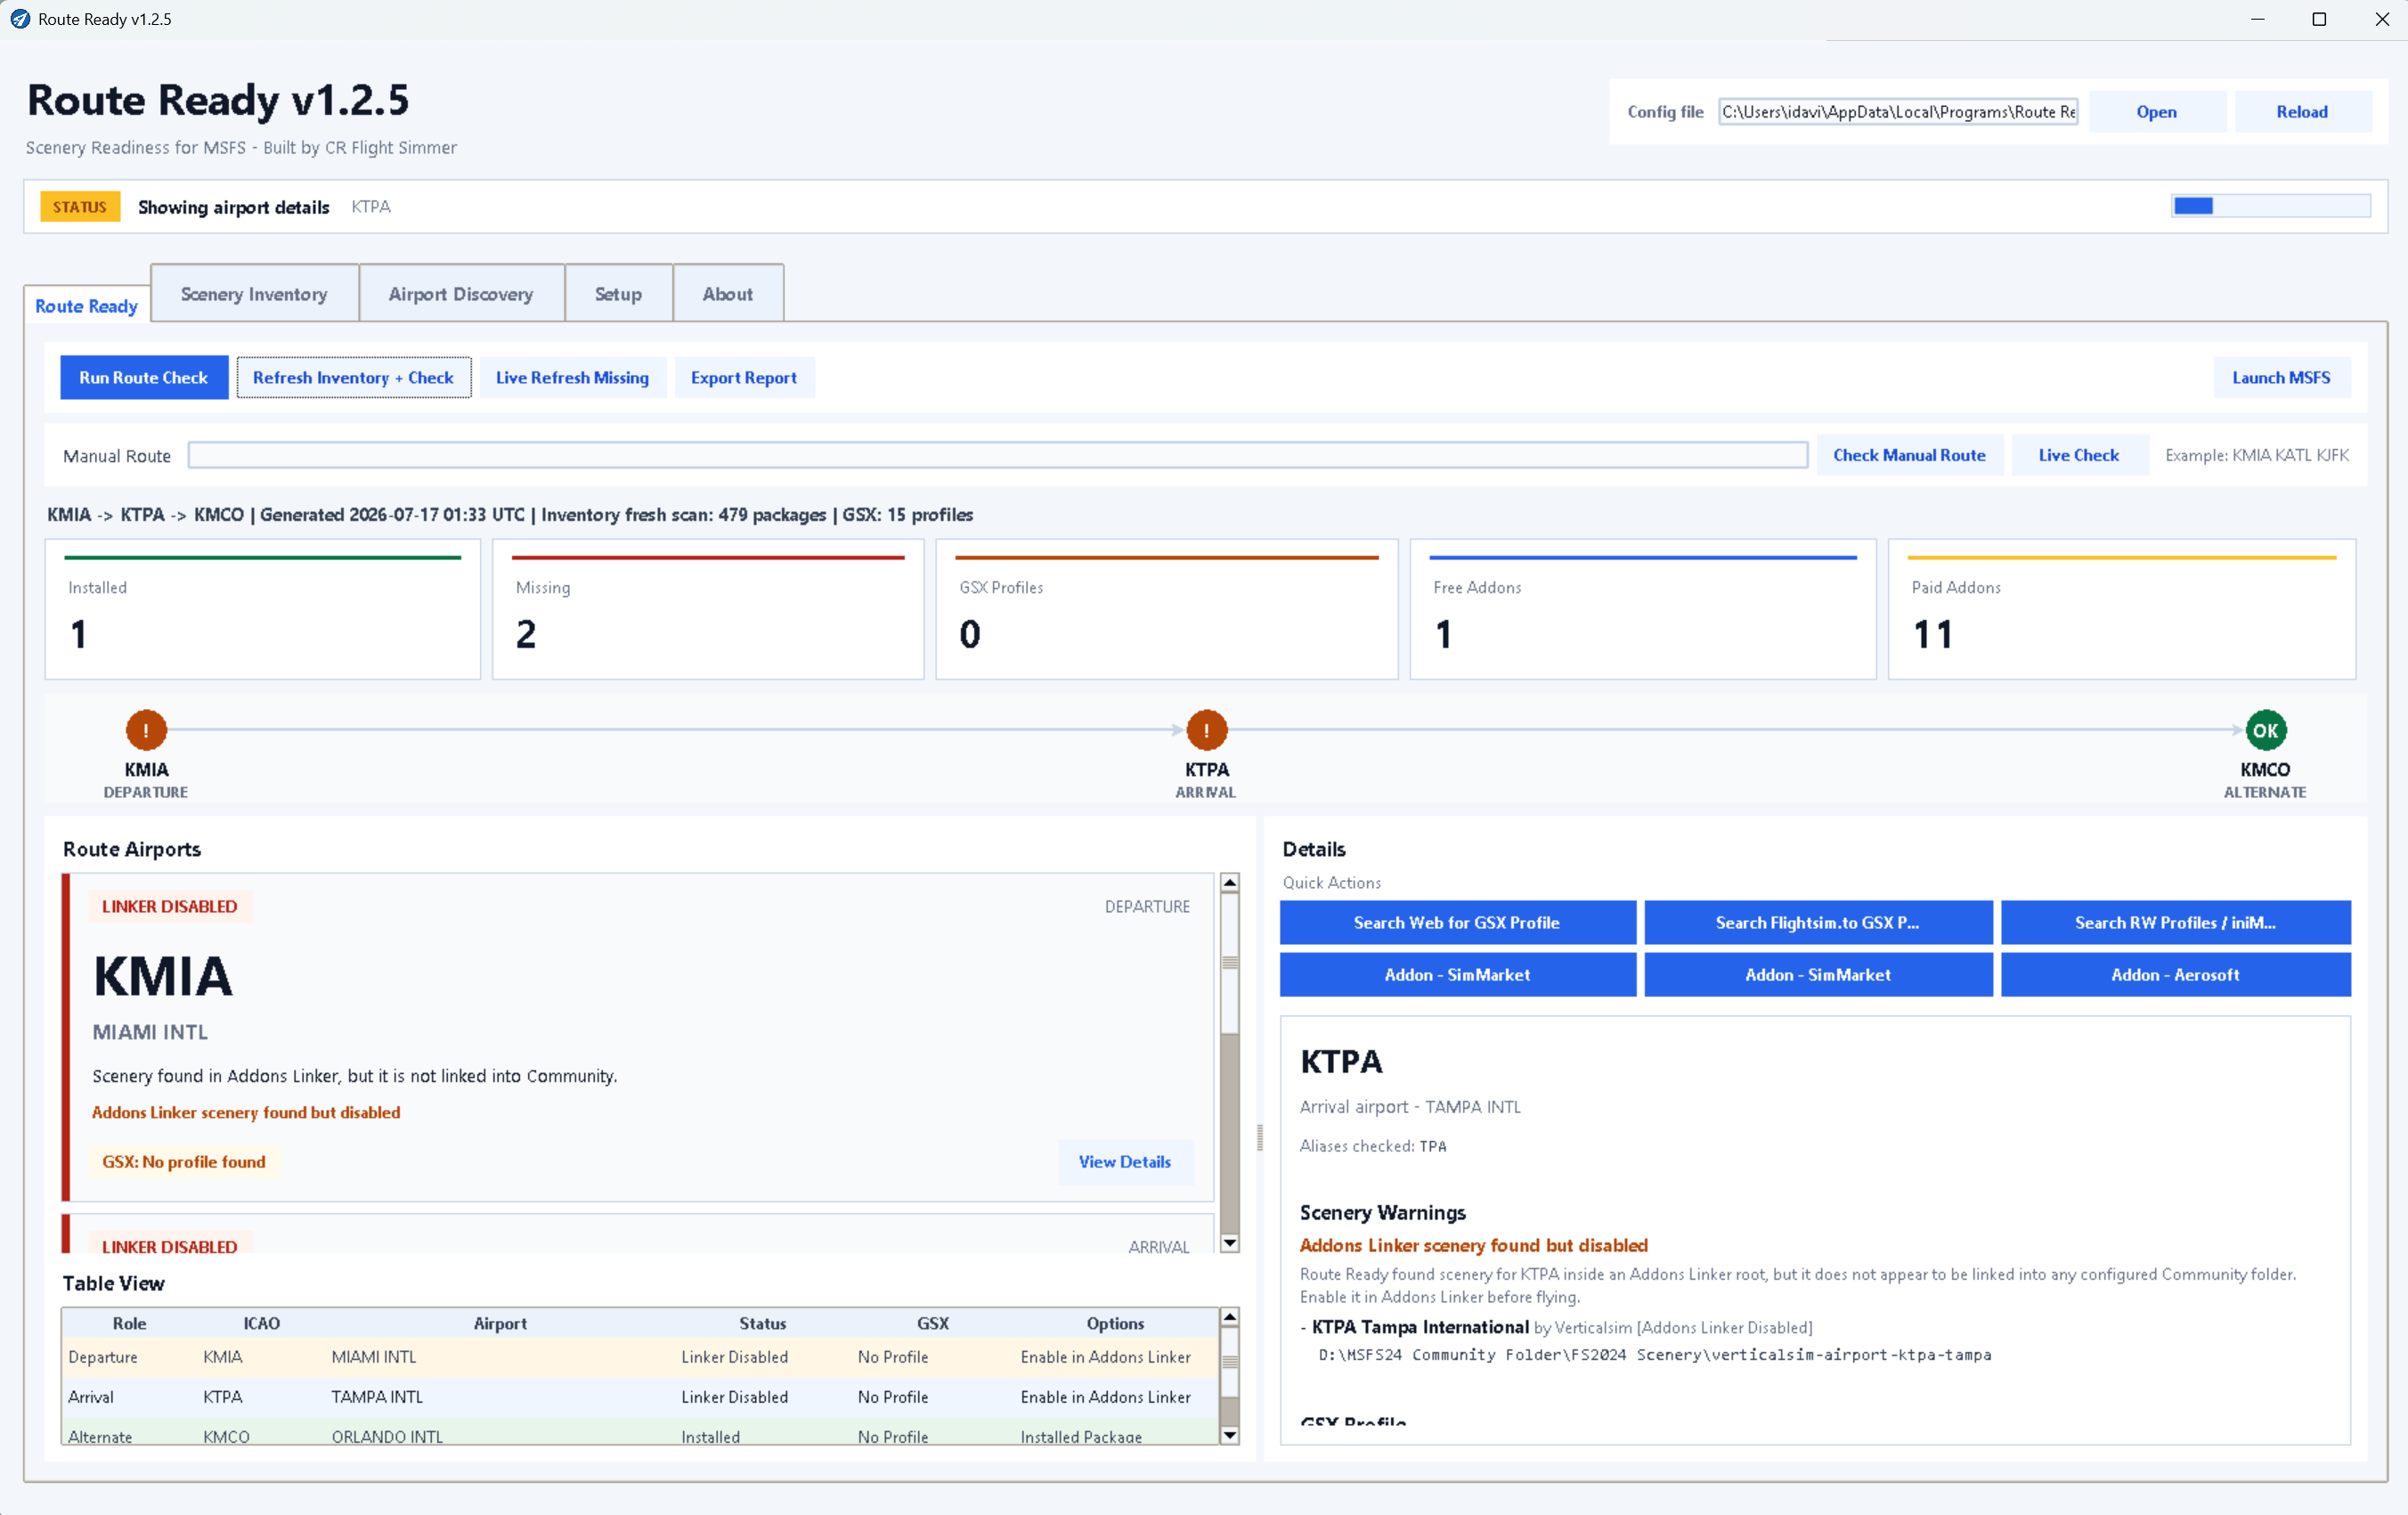
Task: Click 'Enable in Addons Linker' for KTPA row
Action: 1105,1397
